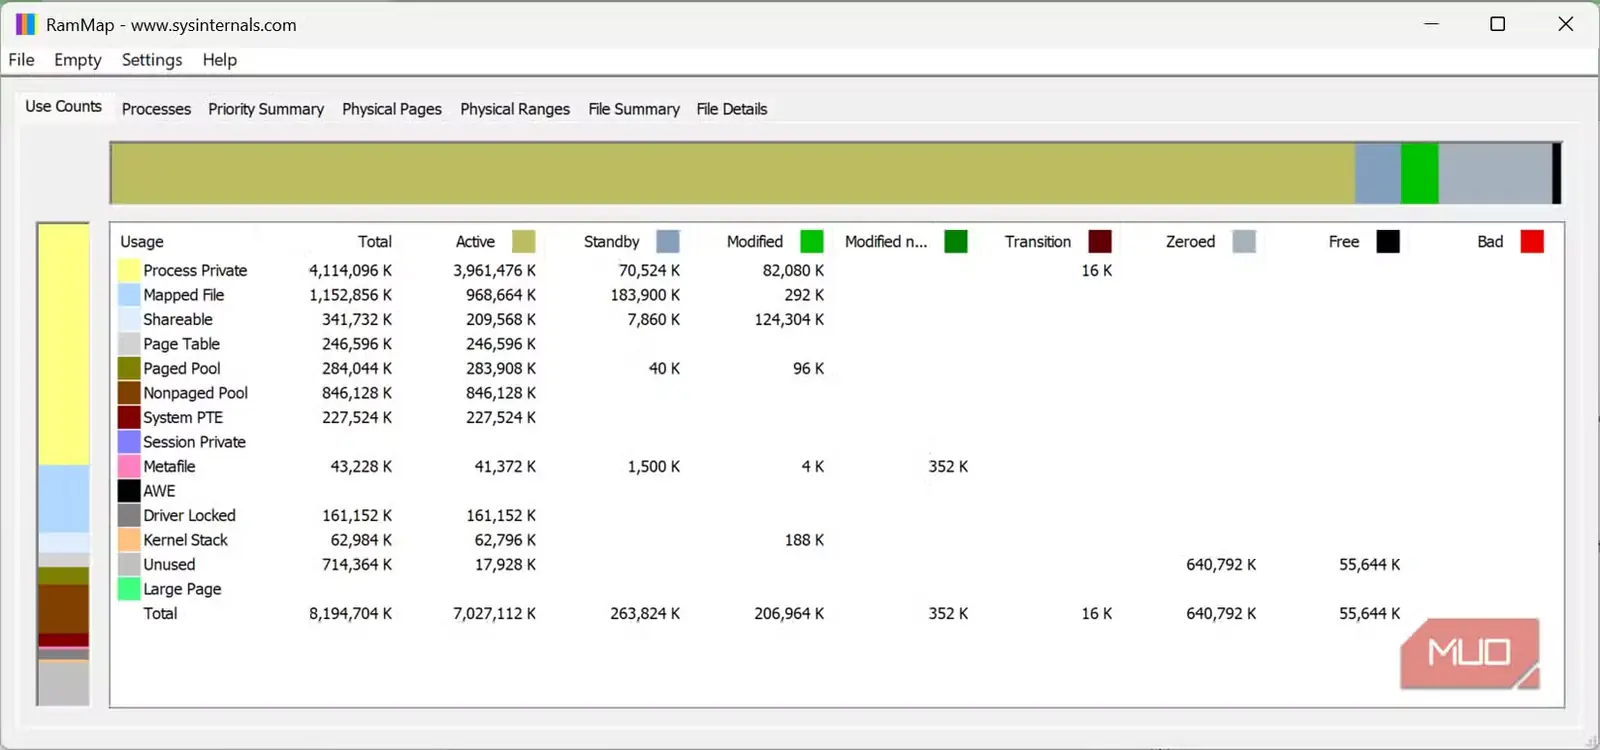Open the Help menu

(220, 60)
